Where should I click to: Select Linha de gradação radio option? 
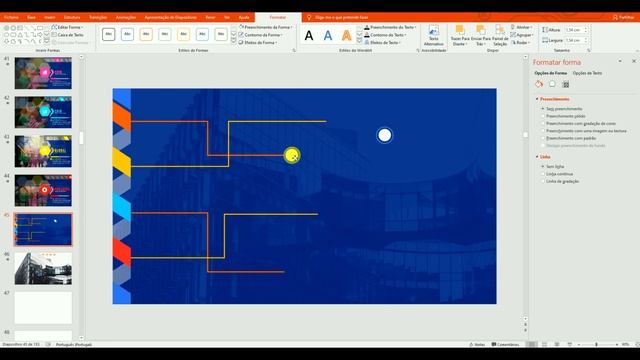(560, 181)
